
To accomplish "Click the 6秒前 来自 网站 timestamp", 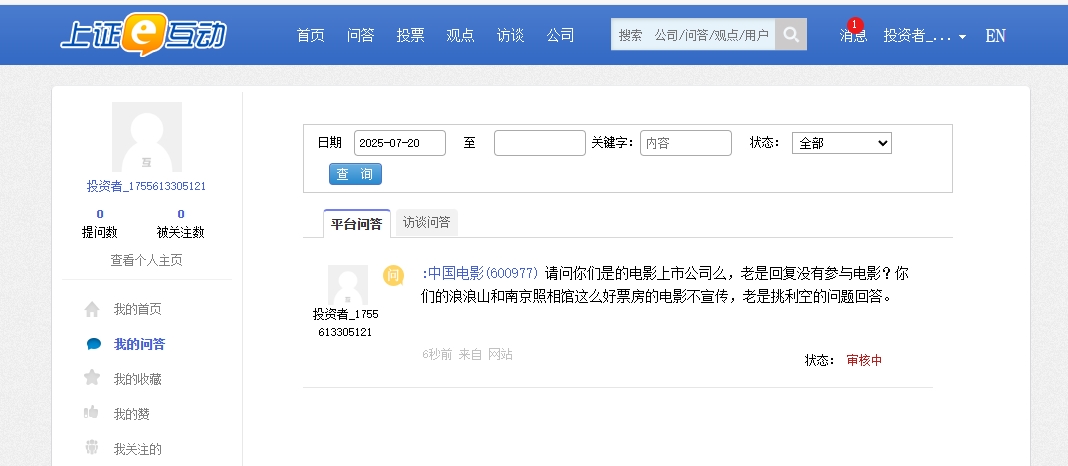I will click(467, 354).
